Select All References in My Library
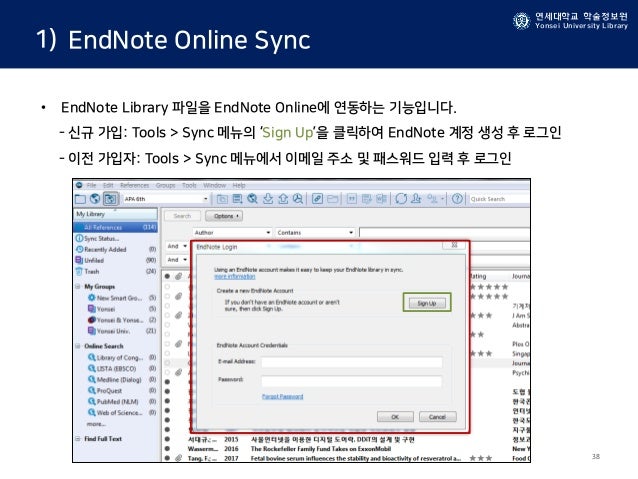This screenshot has height=479, width=638. point(116,227)
